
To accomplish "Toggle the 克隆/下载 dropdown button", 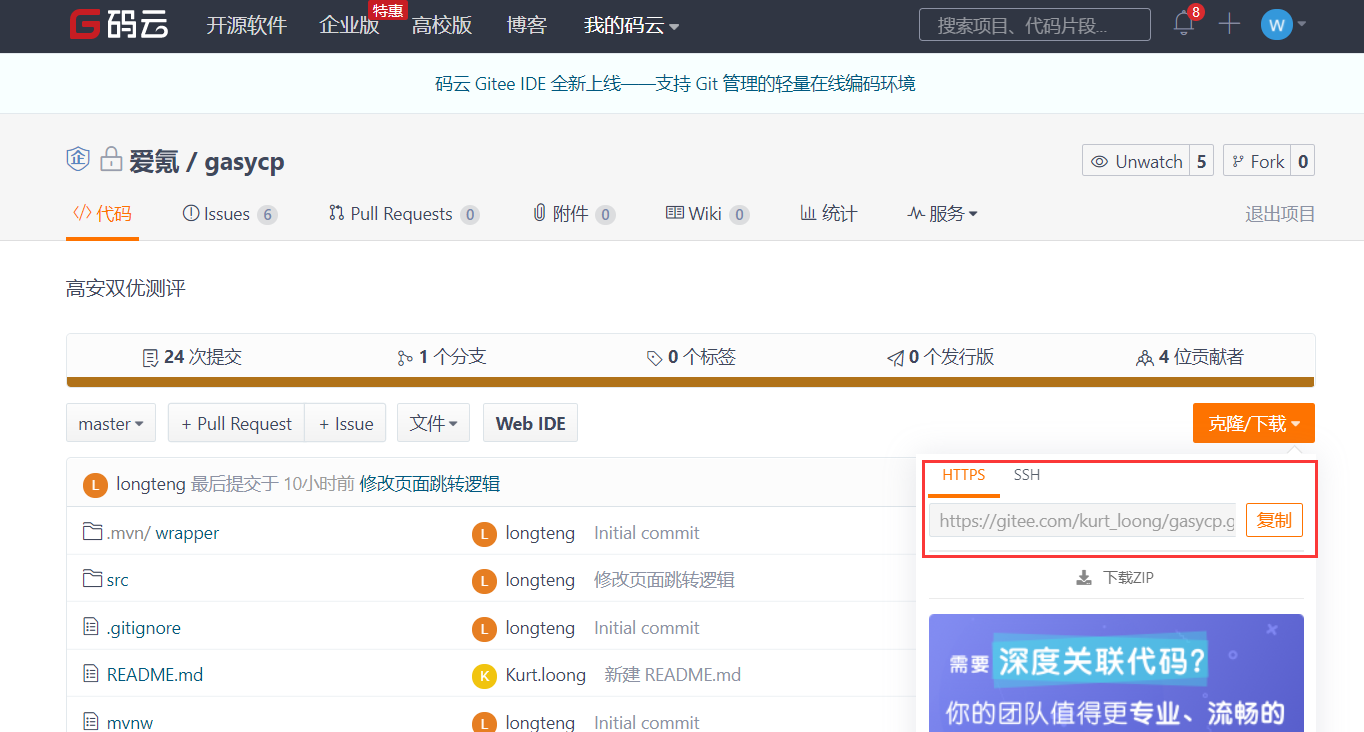I will click(1254, 423).
